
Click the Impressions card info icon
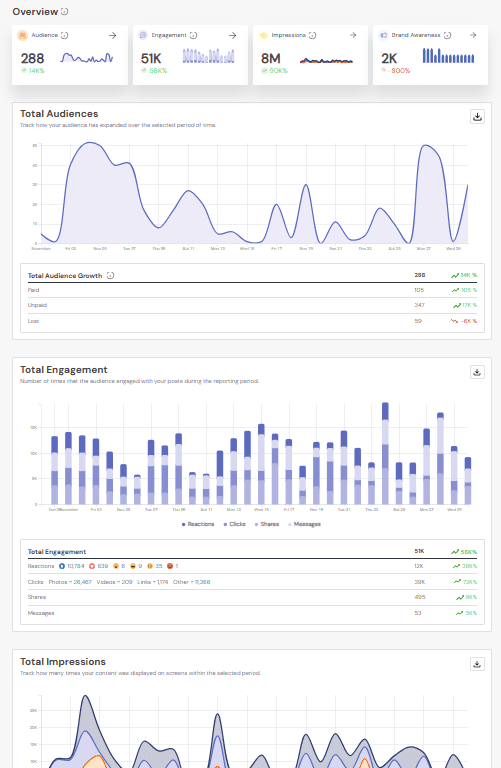(x=312, y=35)
